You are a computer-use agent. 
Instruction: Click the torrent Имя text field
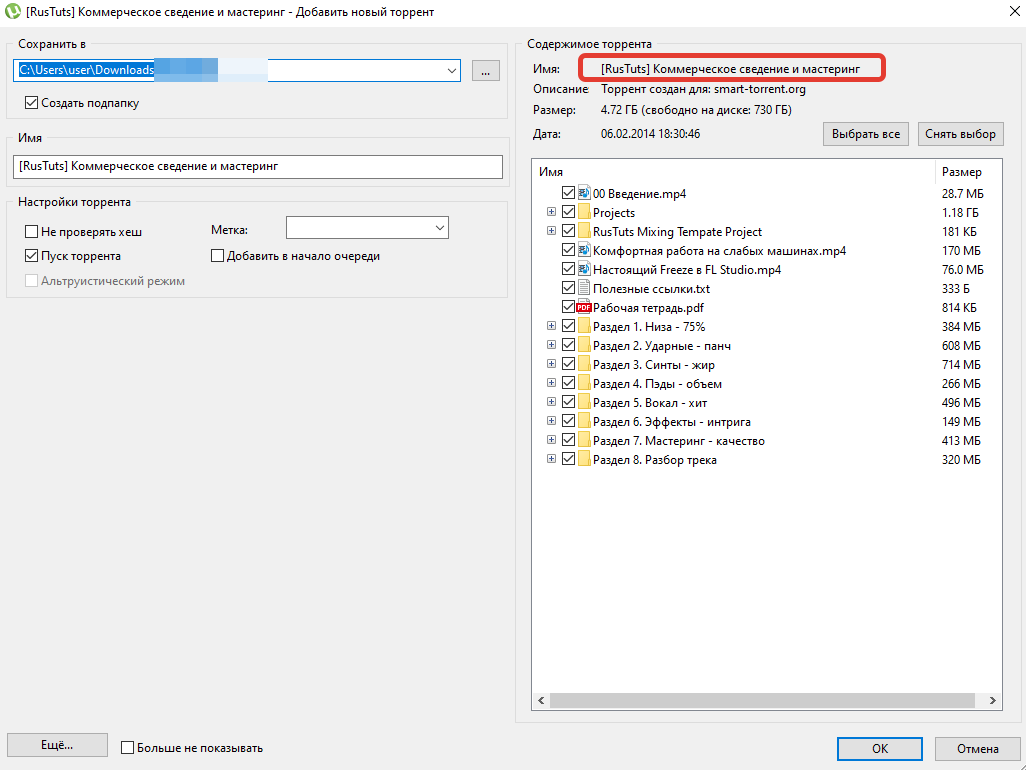point(258,166)
